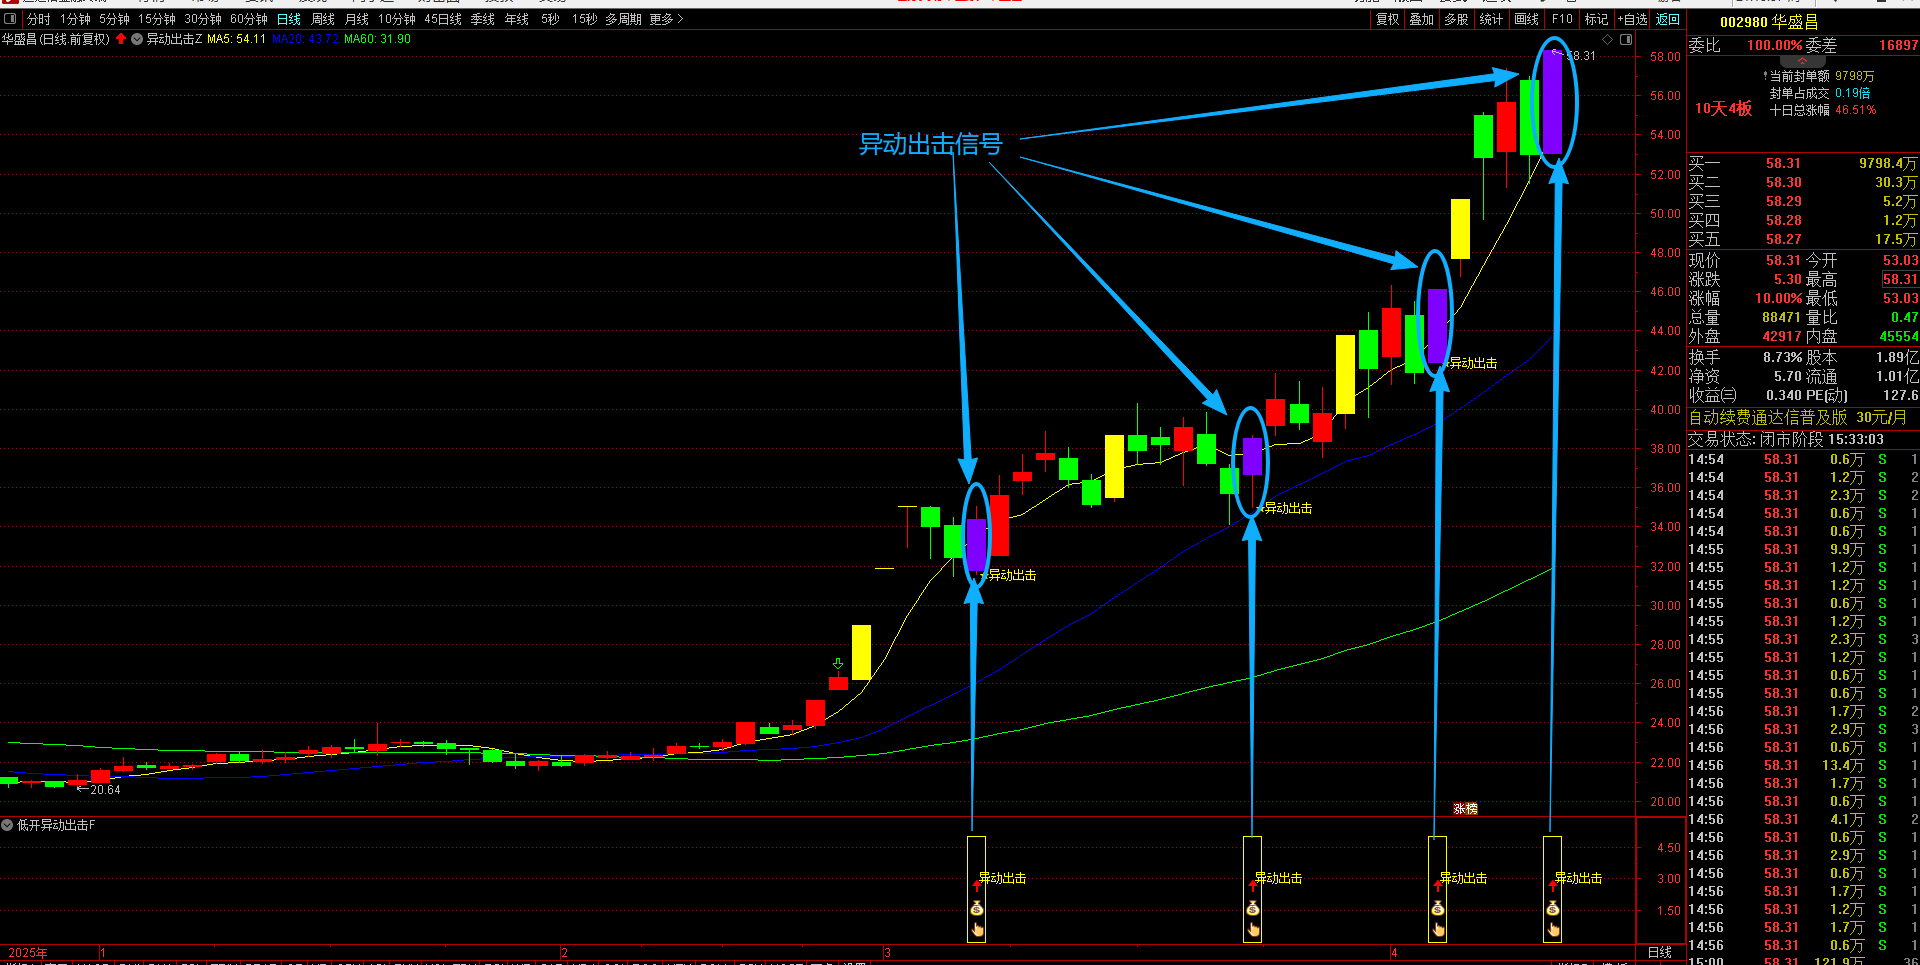Click 交易状态 闭市阶段 status line

[1786, 439]
